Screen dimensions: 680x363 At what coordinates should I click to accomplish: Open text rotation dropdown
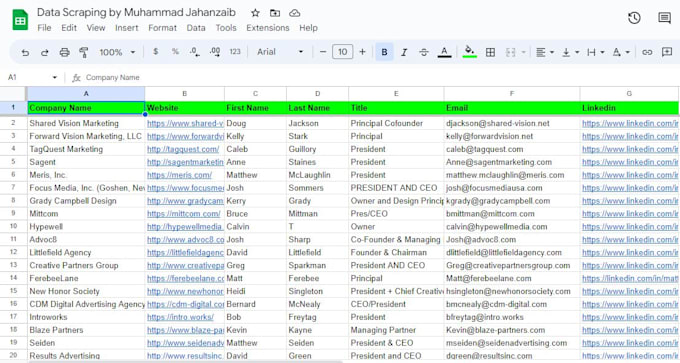tap(621, 52)
